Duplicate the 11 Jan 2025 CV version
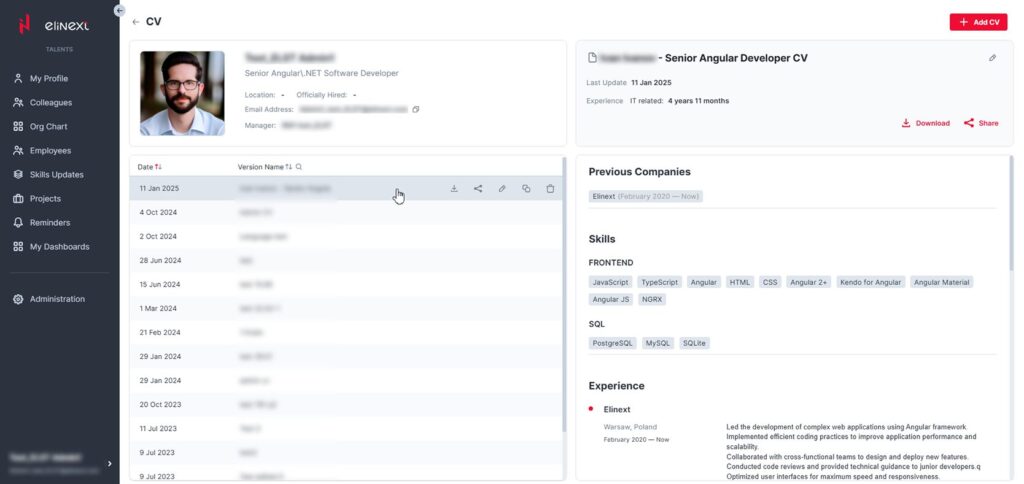Screen dimensions: 1024x484 (526, 189)
